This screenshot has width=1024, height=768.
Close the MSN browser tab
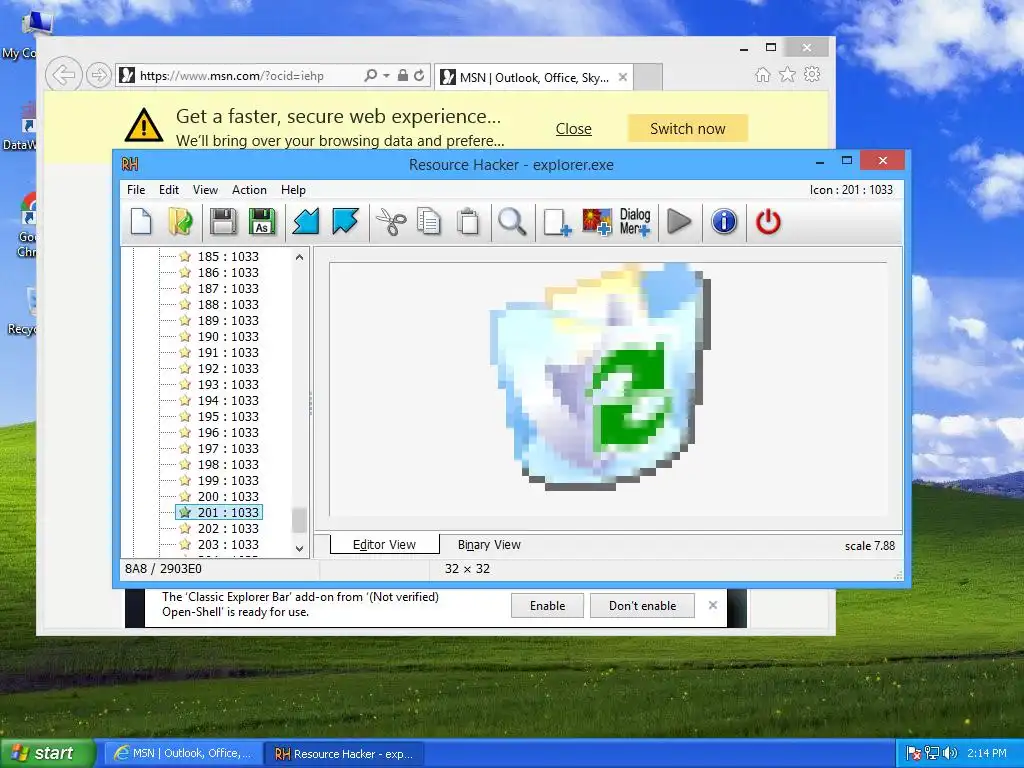(623, 77)
